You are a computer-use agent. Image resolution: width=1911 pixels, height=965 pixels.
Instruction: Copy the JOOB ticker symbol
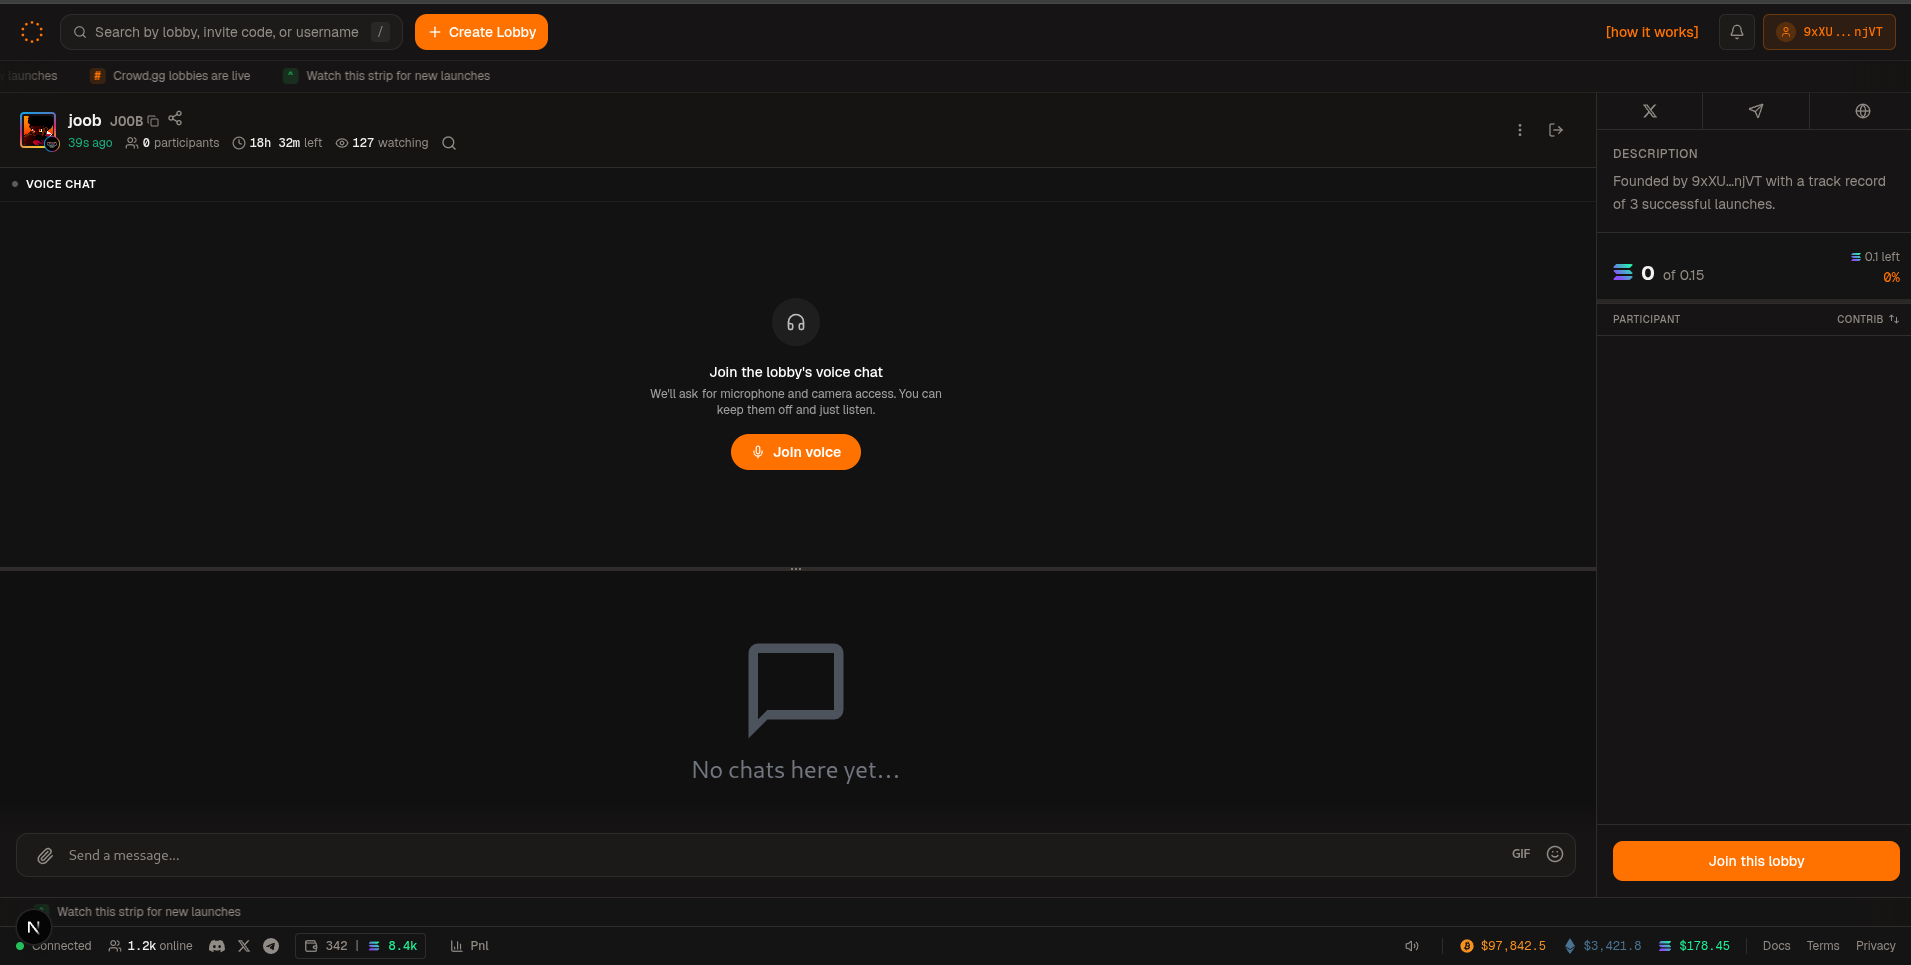tap(153, 121)
